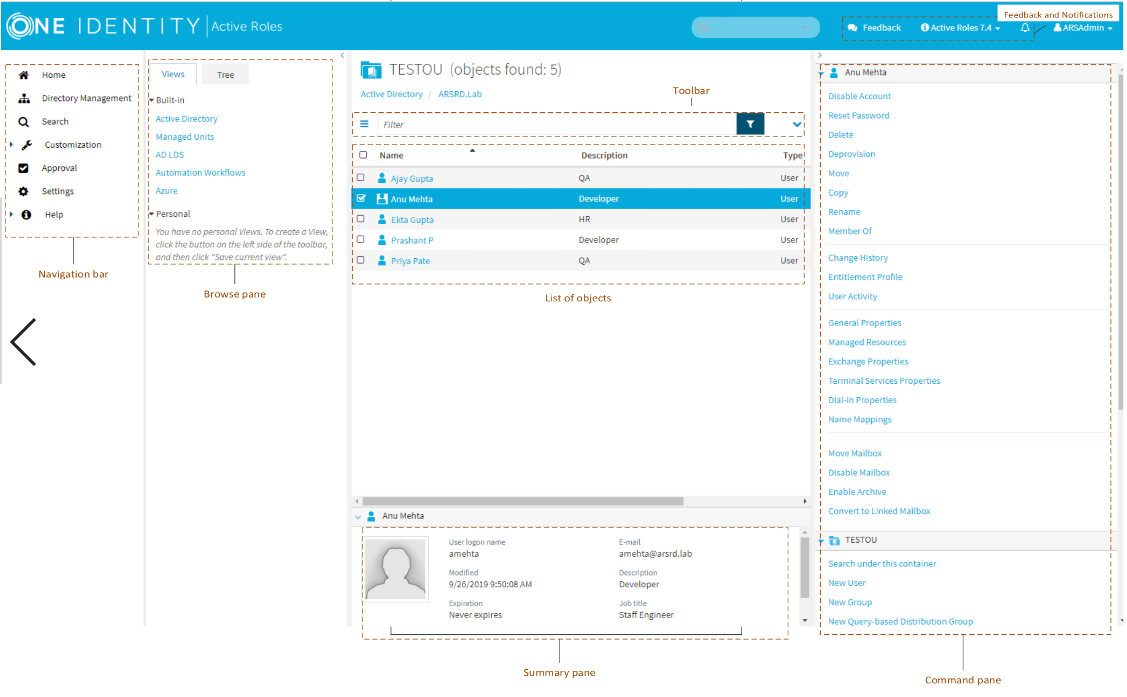Apply the filter using the funnel button
Screen dimensions: 1127x697
tap(750, 124)
